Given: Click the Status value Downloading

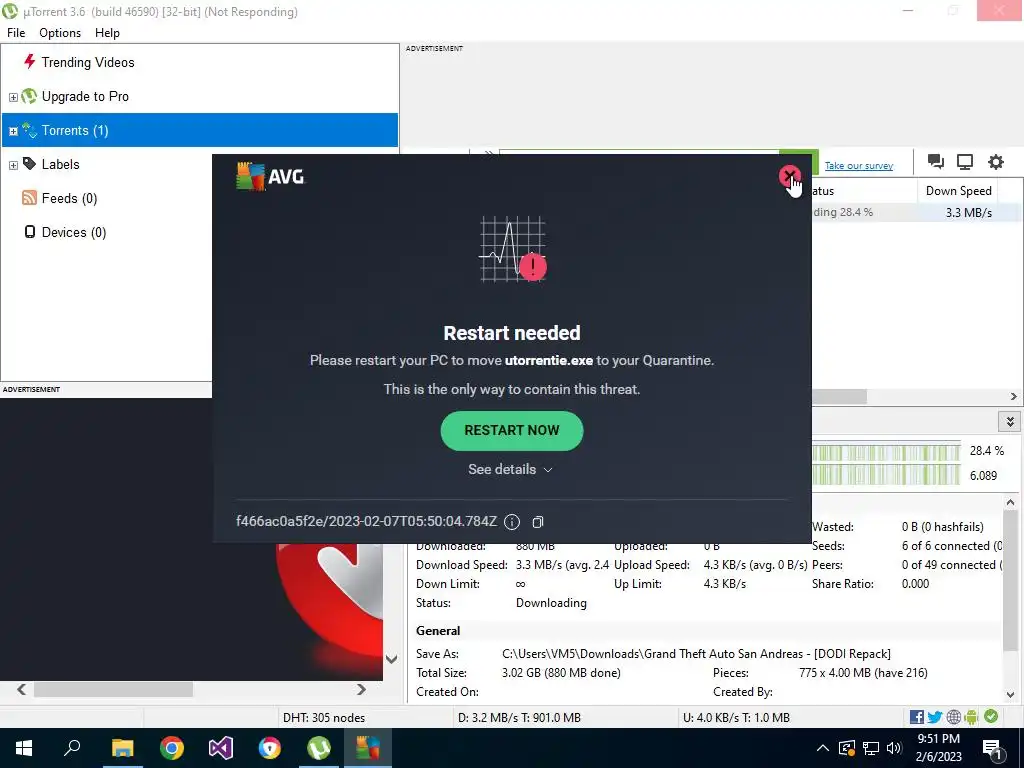Looking at the screenshot, I should [x=551, y=603].
